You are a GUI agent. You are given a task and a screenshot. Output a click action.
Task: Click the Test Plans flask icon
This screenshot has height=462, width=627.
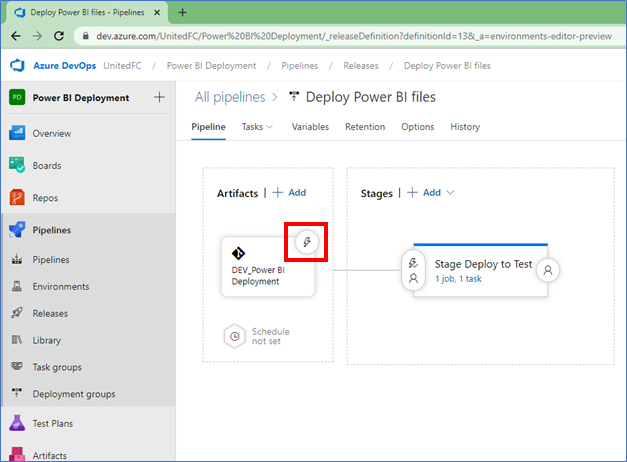[17, 423]
